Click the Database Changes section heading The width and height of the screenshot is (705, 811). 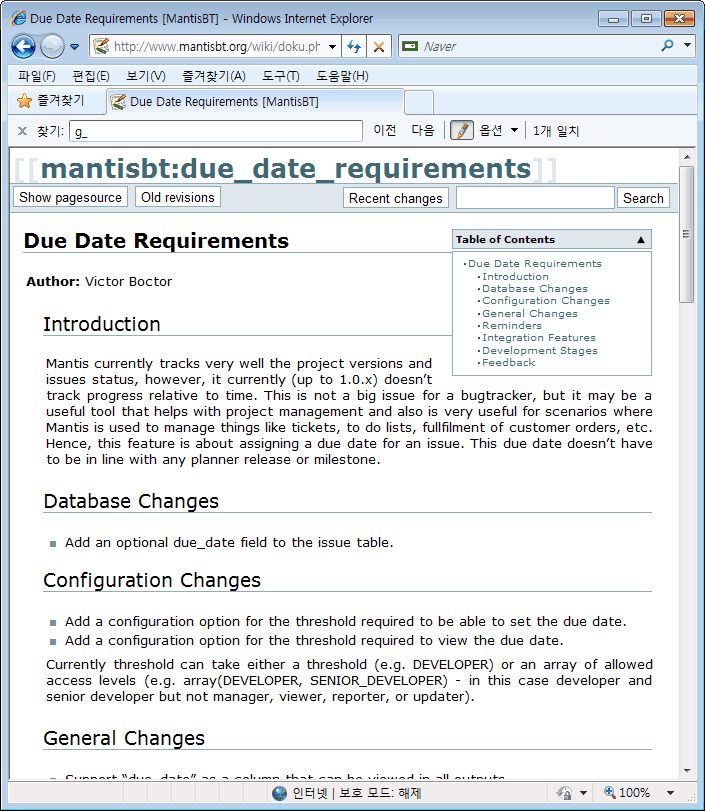pos(131,501)
